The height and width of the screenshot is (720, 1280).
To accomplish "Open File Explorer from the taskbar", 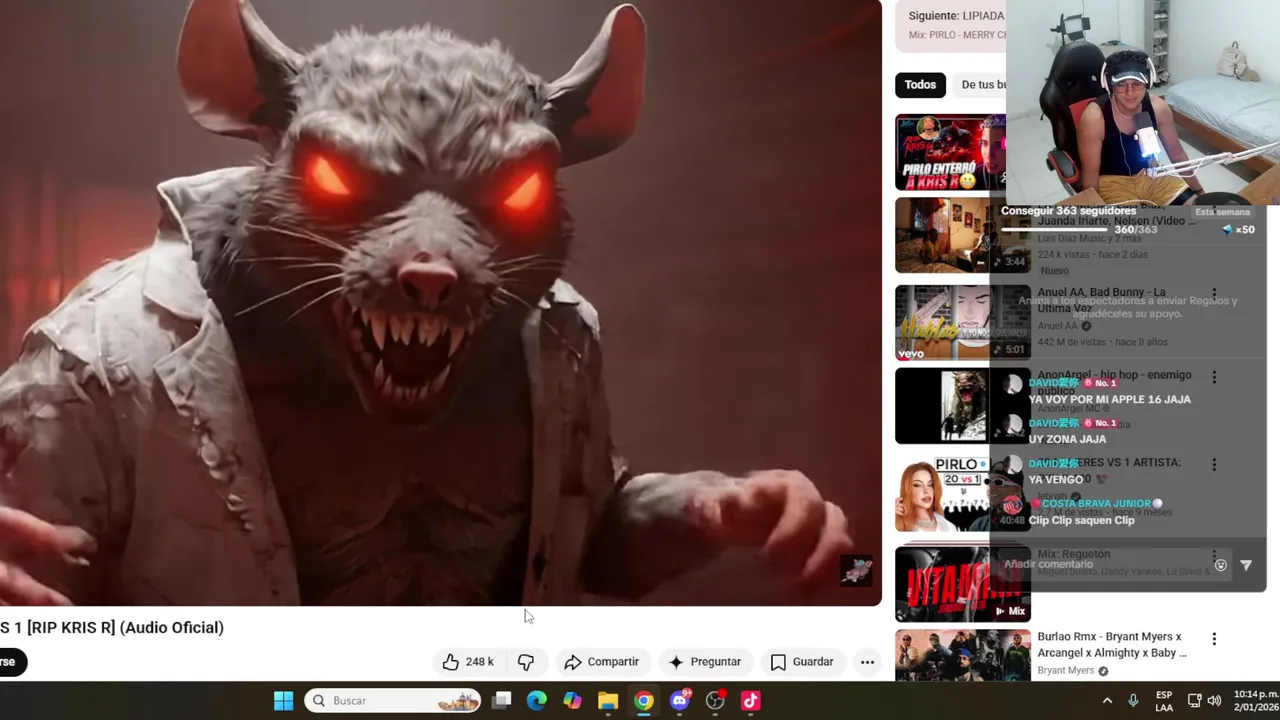I will click(608, 701).
